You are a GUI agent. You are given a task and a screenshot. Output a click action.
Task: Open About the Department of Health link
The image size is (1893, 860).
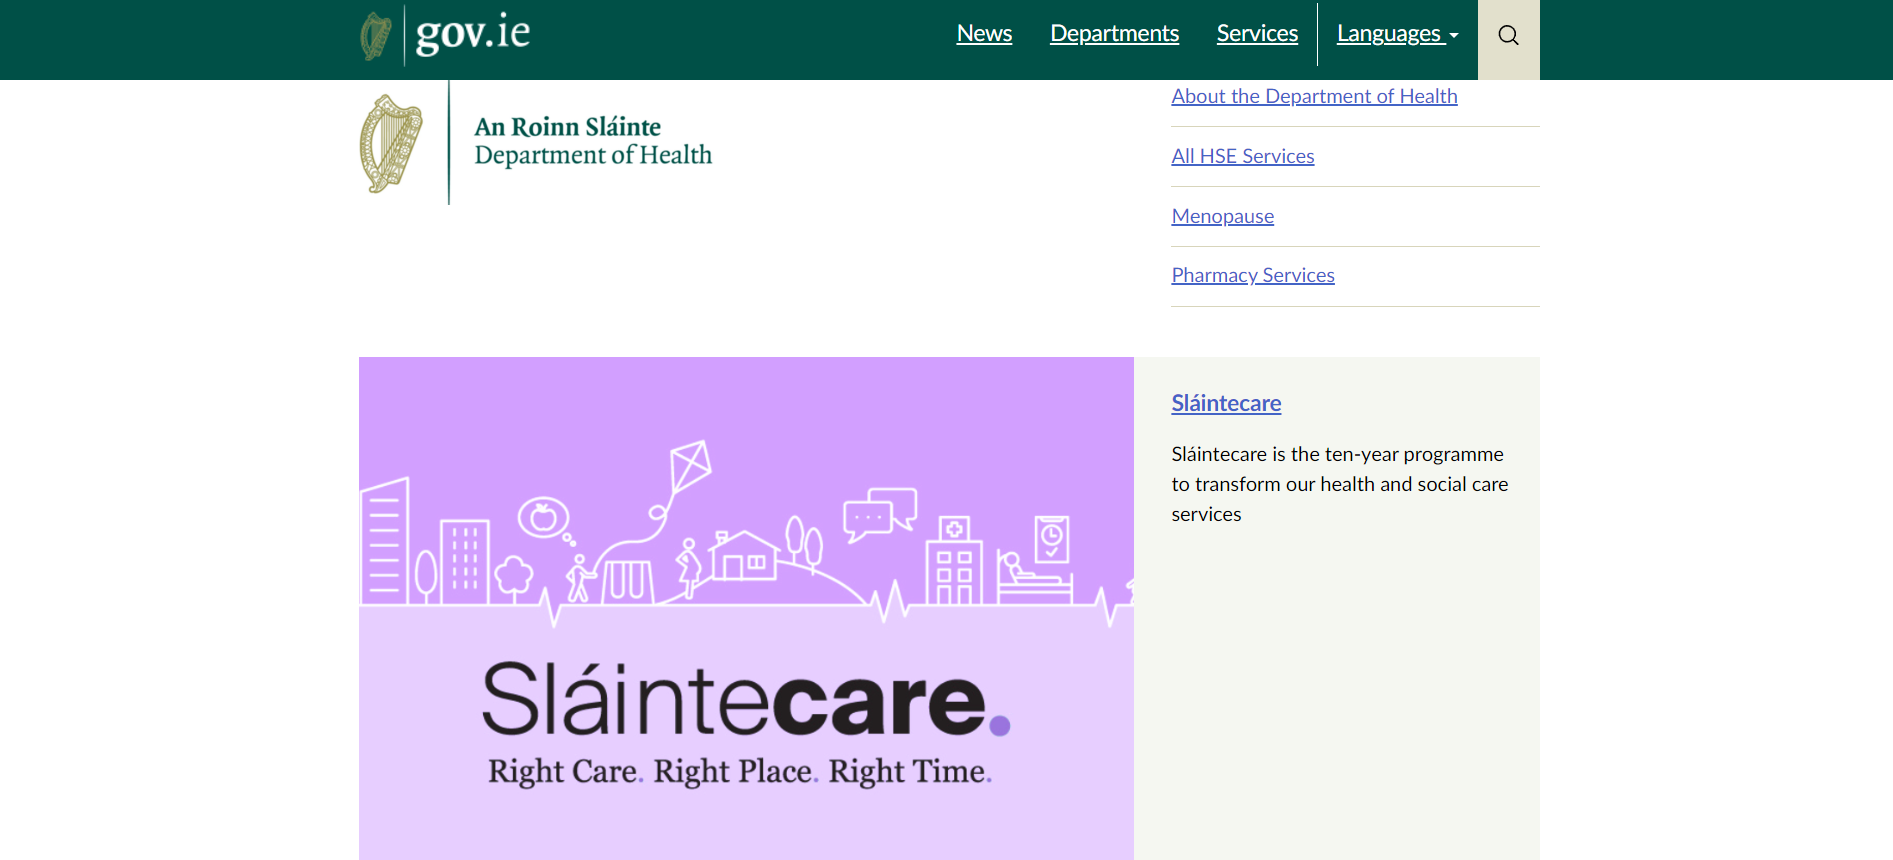(1314, 96)
